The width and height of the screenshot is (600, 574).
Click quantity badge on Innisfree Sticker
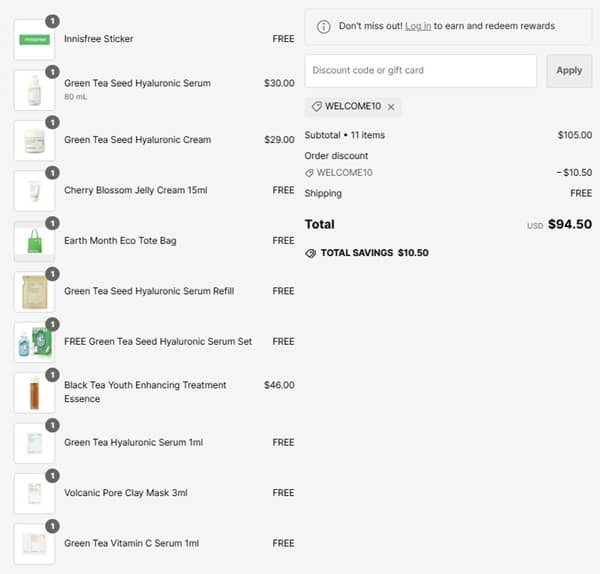(52, 20)
